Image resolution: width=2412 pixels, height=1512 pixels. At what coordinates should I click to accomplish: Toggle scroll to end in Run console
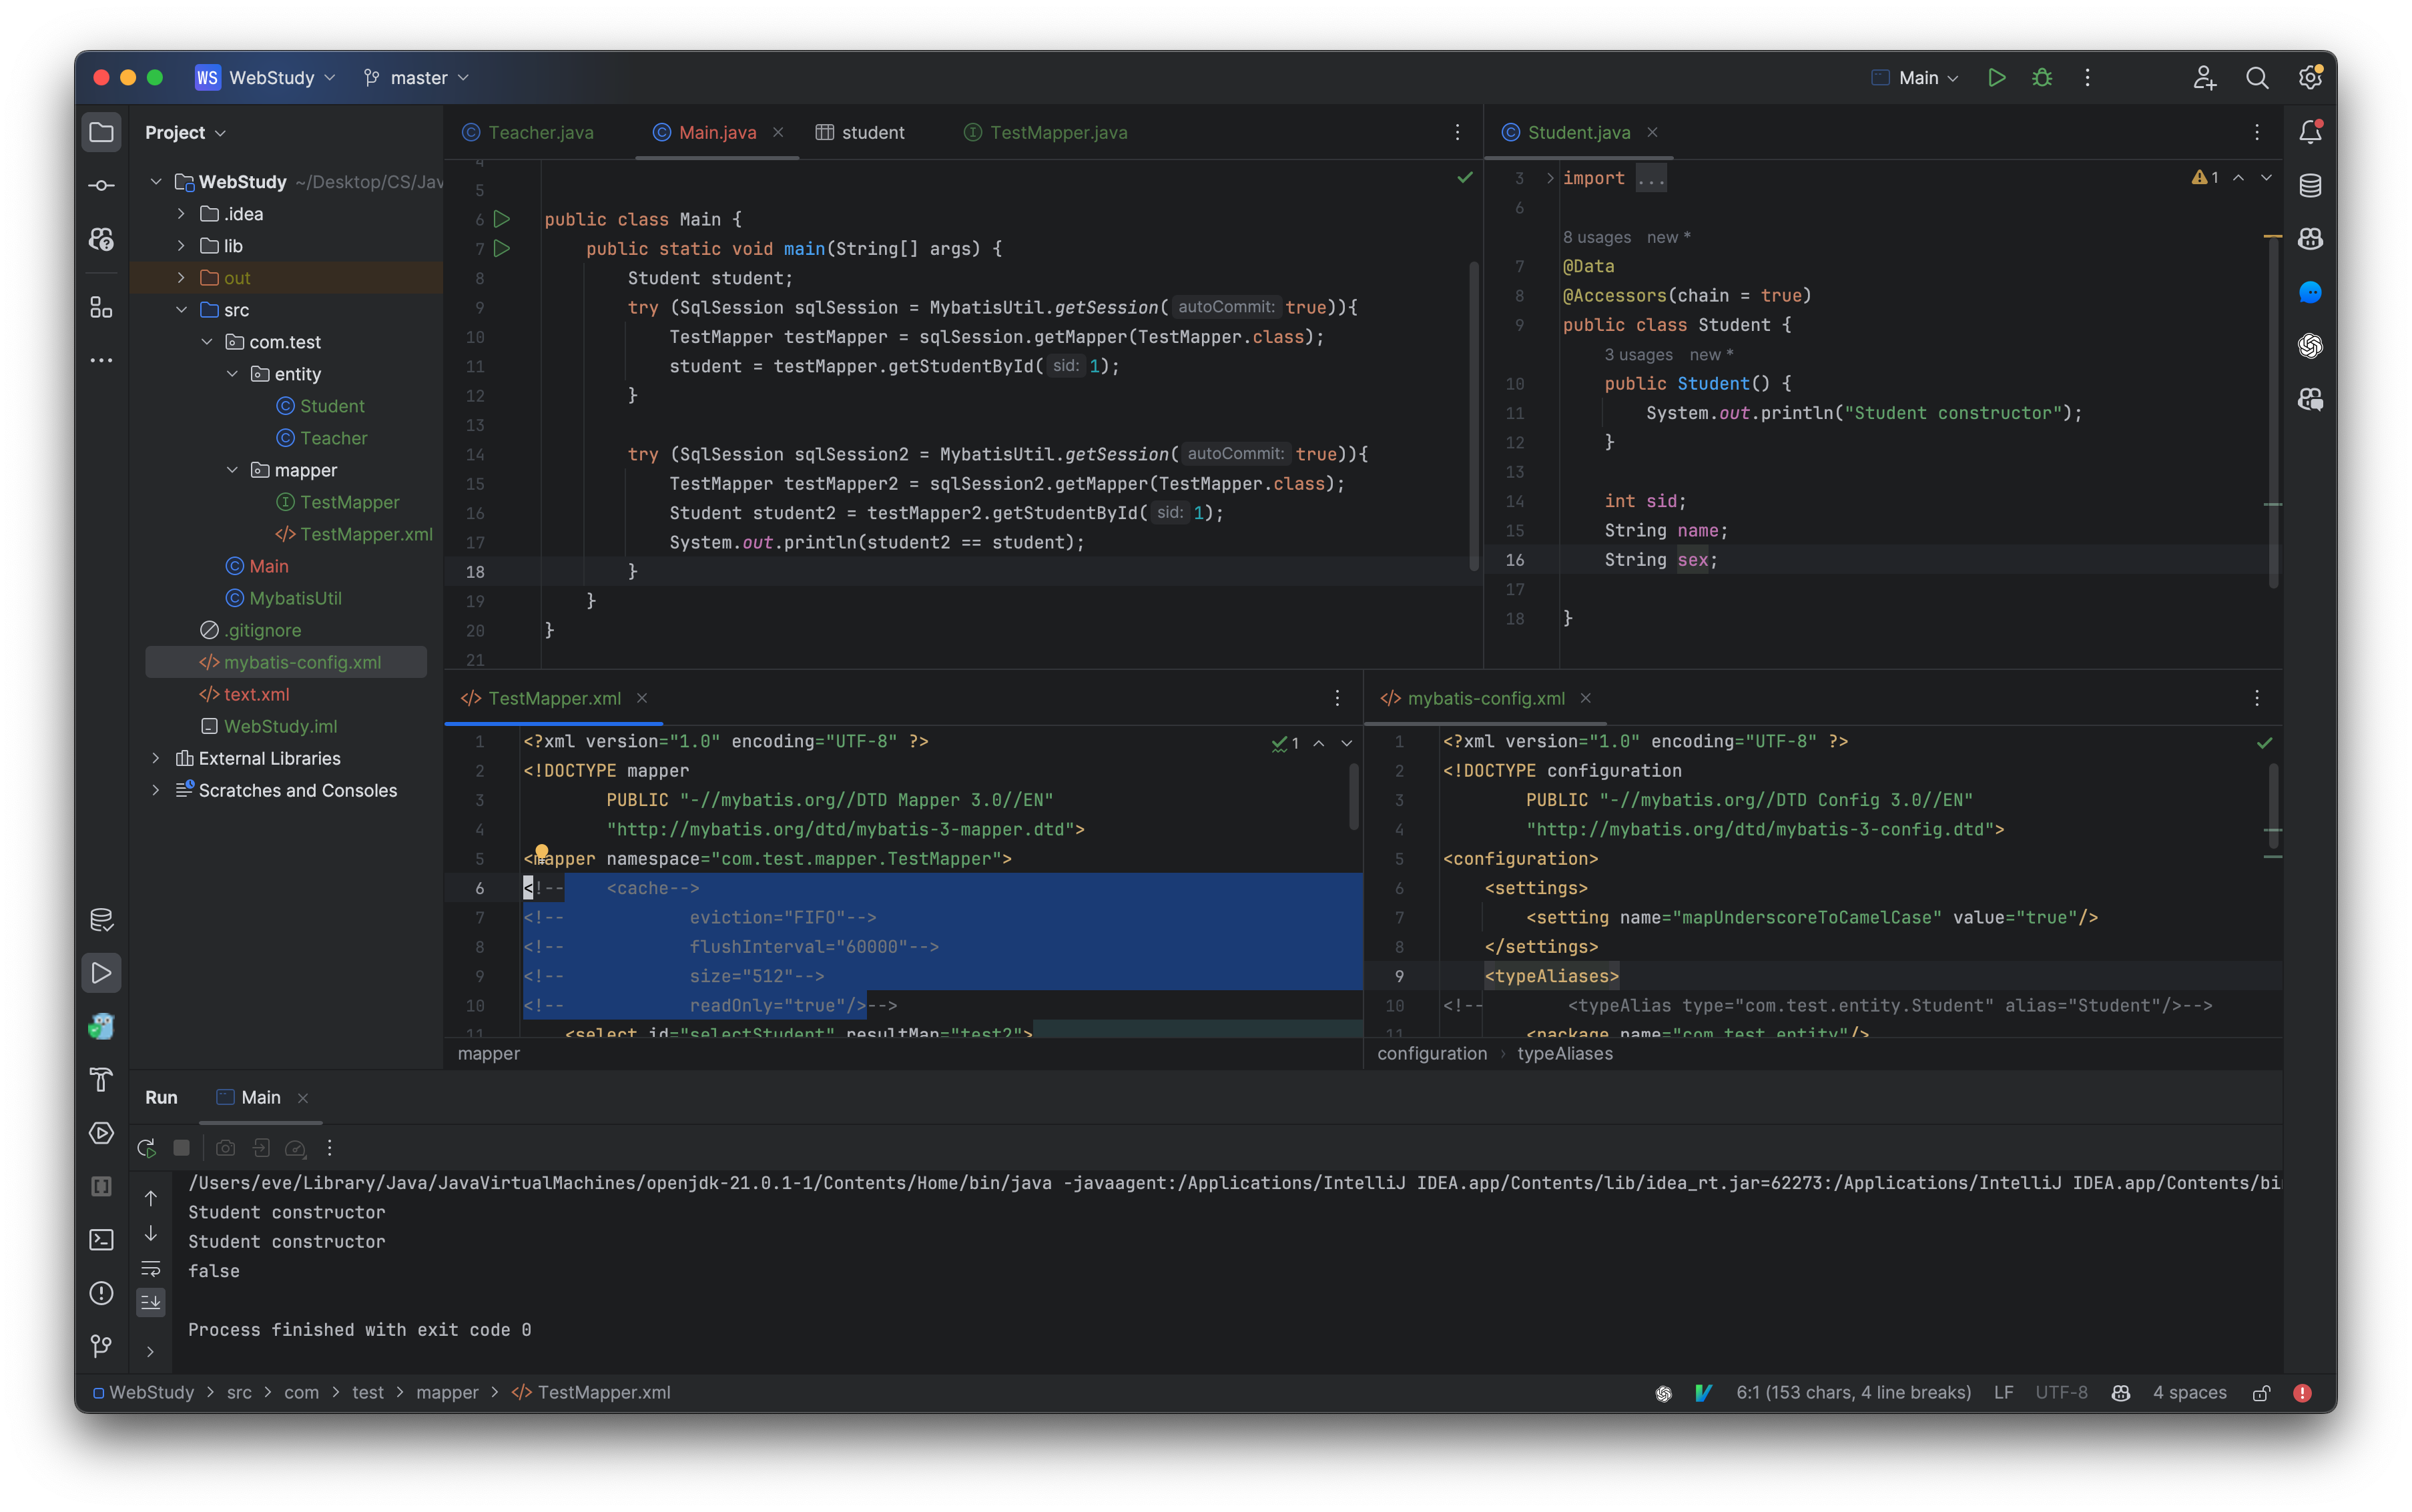click(x=151, y=1301)
